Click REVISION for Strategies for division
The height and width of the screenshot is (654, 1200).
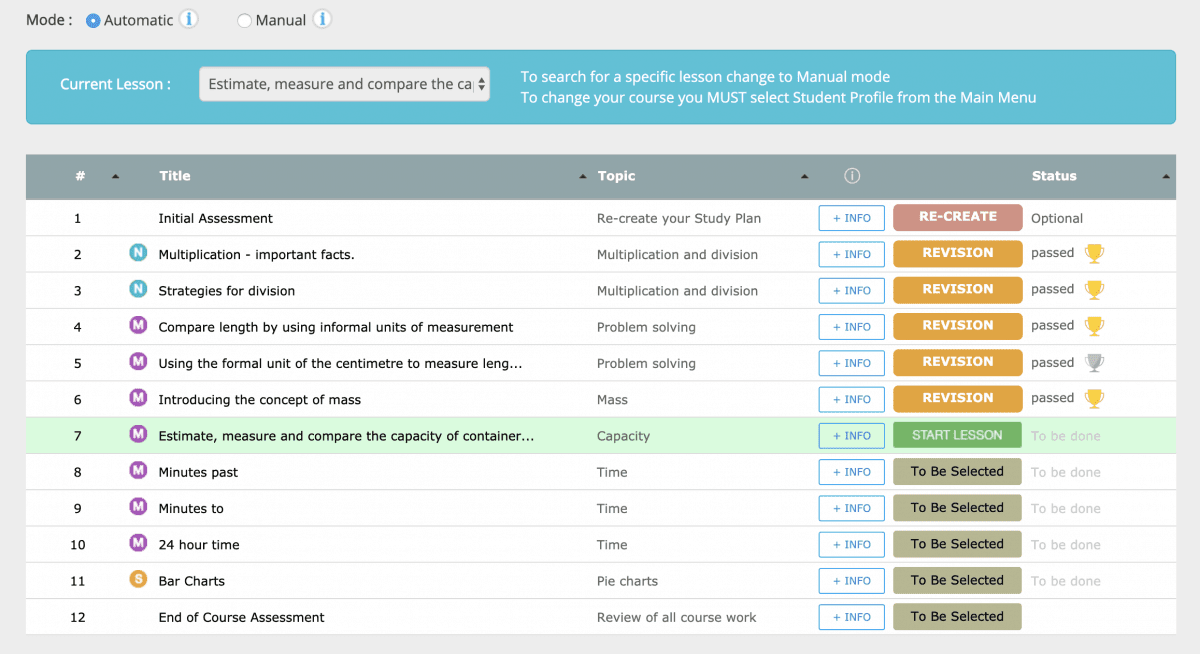point(958,290)
